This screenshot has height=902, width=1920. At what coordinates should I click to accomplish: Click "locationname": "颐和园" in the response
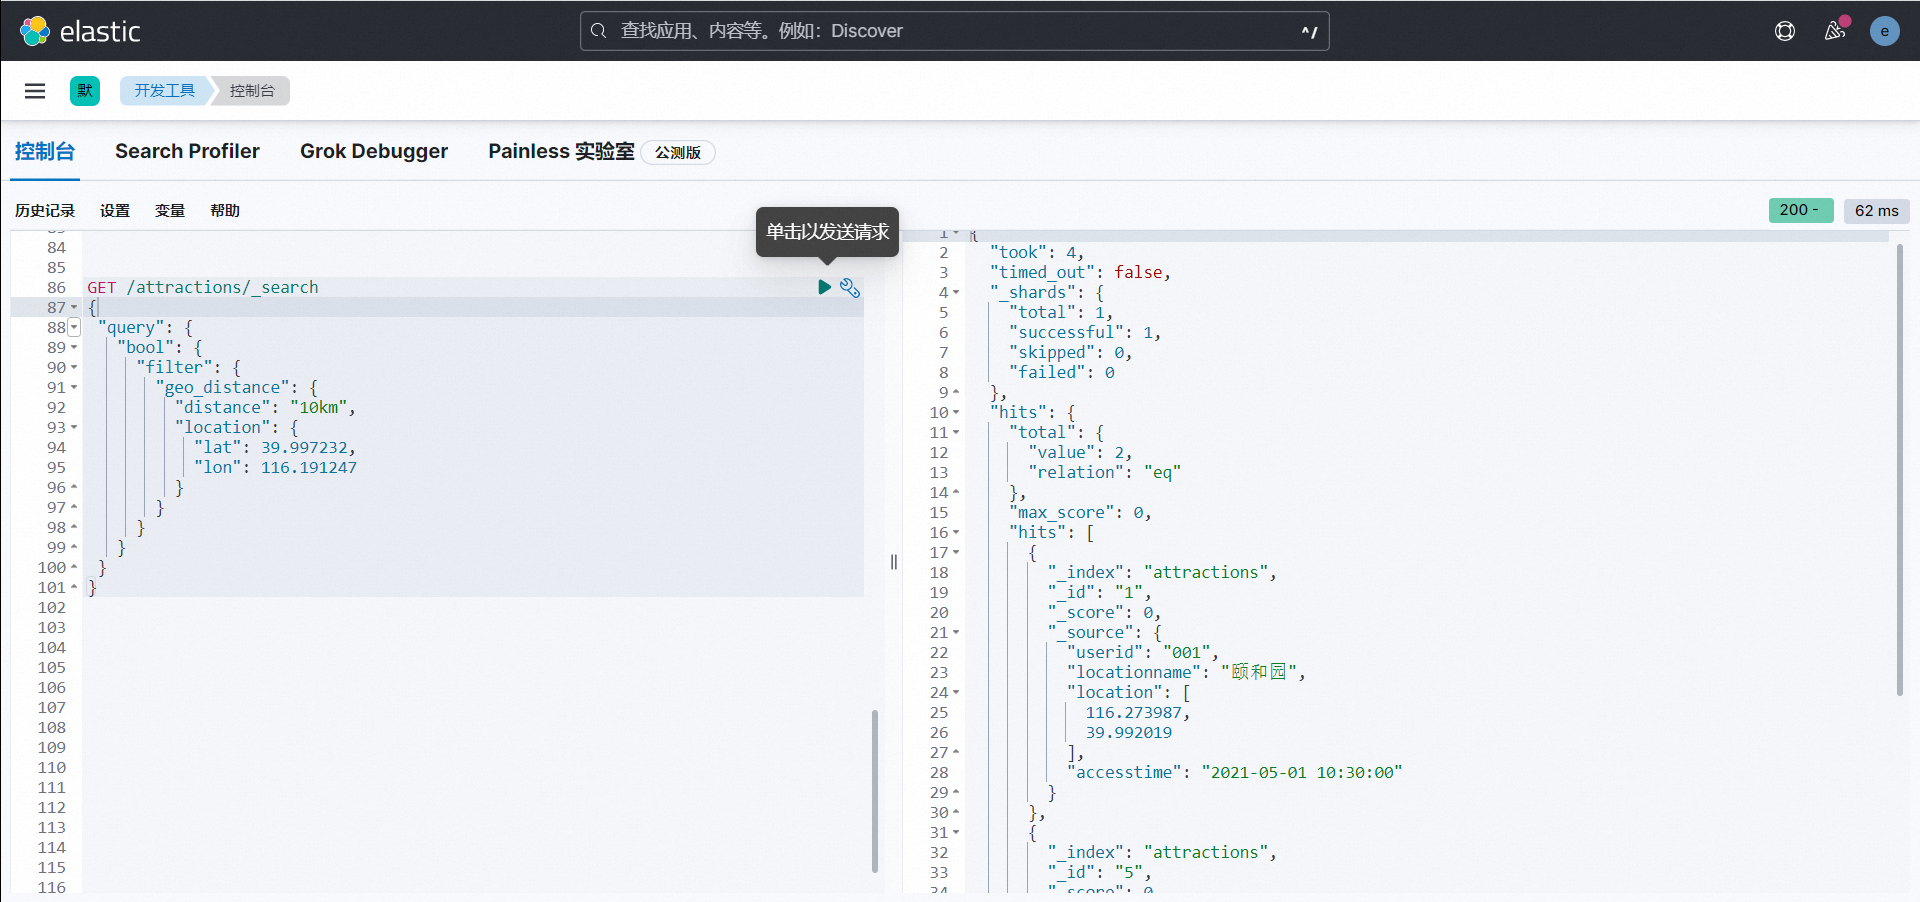coord(1186,672)
